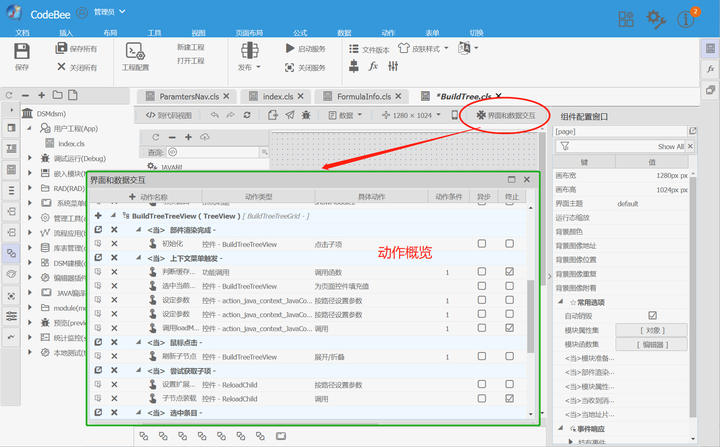Click the paper plane send icon
The height and width of the screenshot is (447, 720).
[x=290, y=115]
